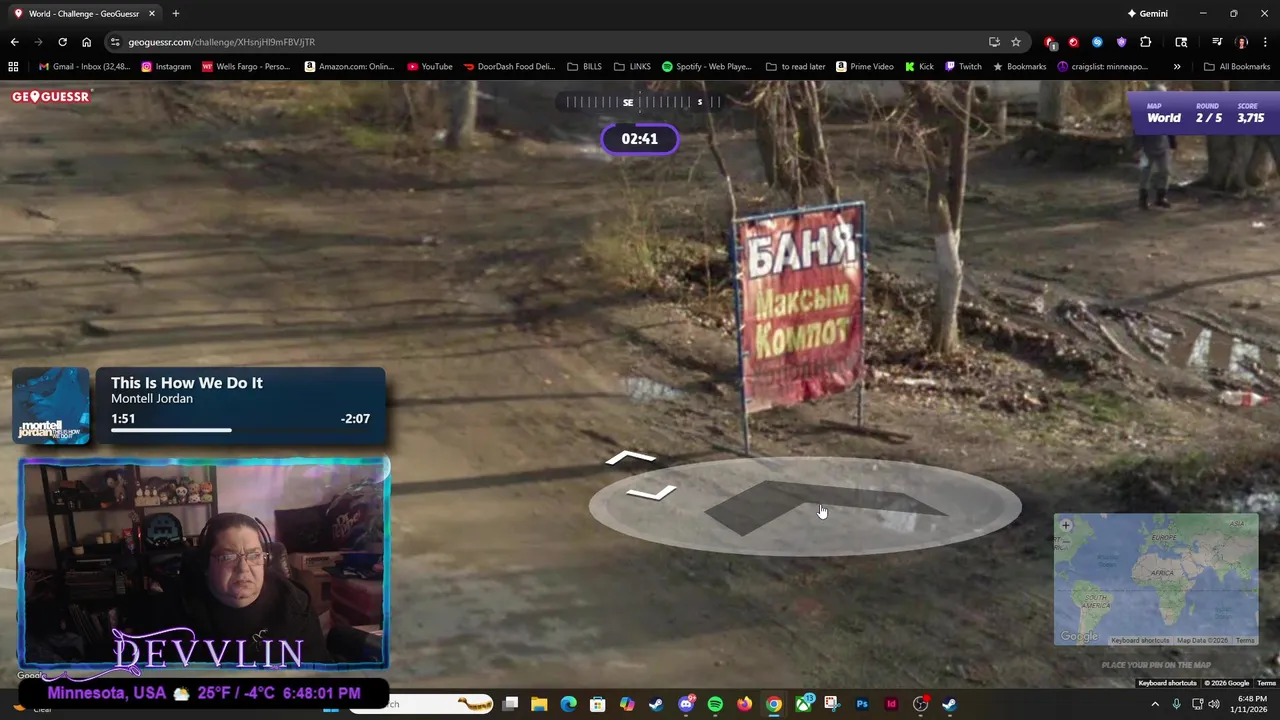Open the Discord taskbar icon

[686, 704]
